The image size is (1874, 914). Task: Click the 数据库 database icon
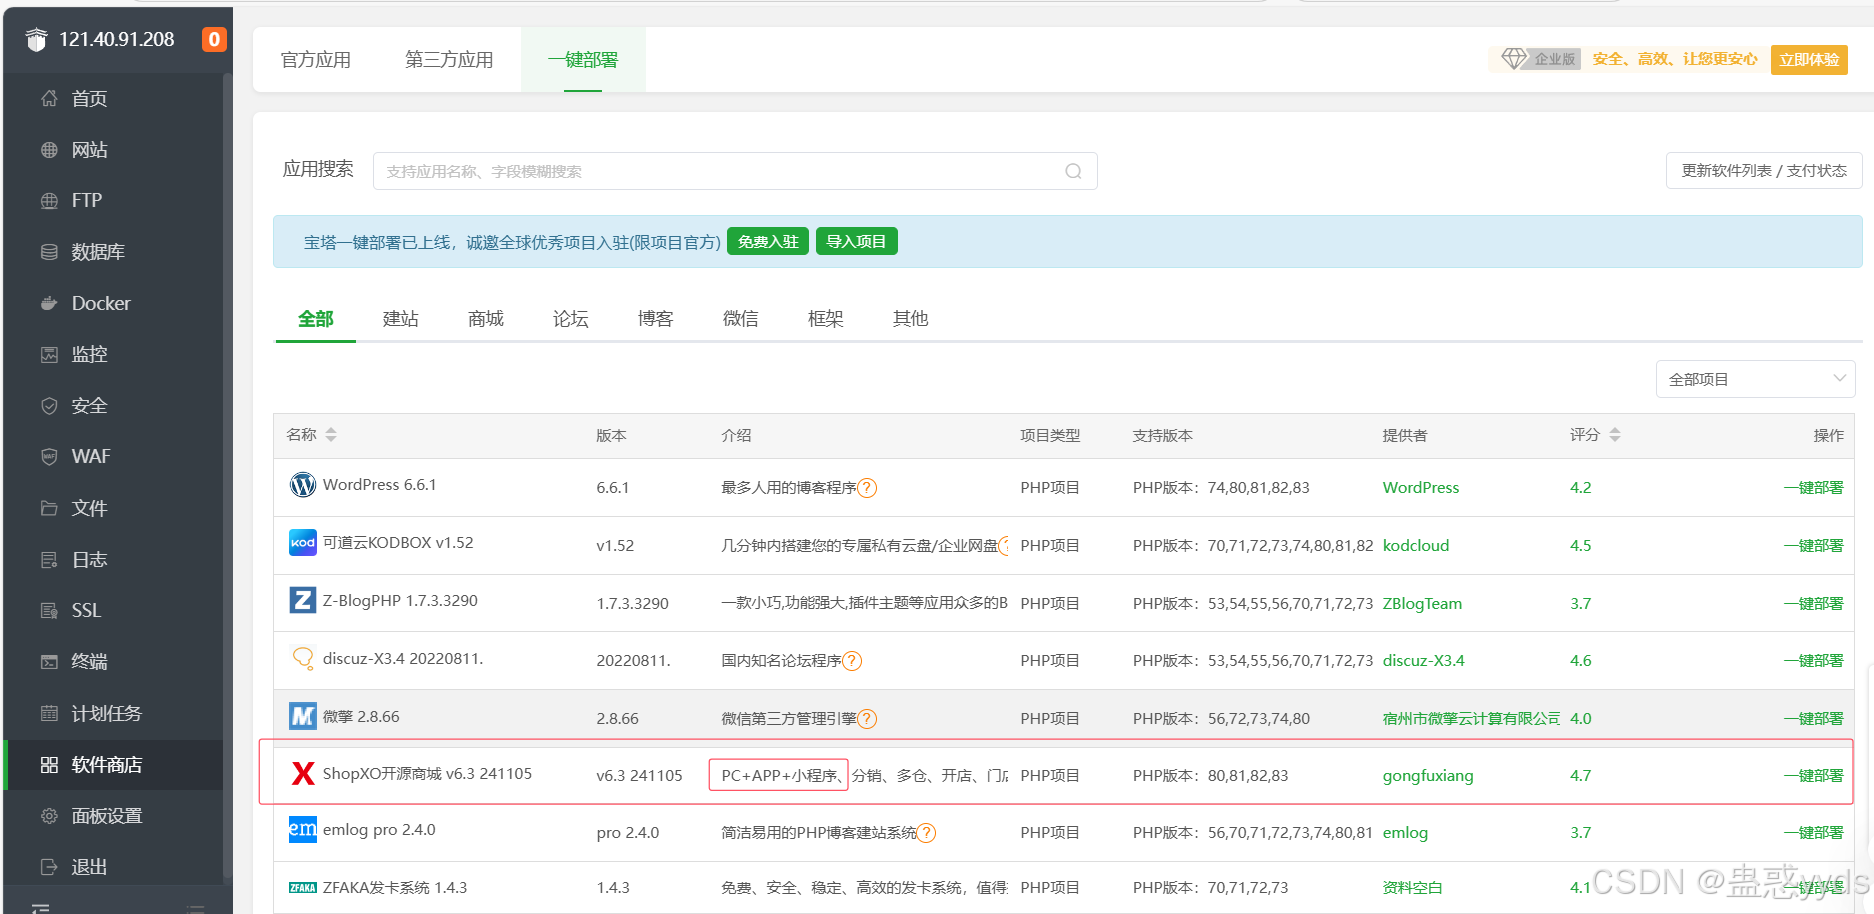coord(49,252)
